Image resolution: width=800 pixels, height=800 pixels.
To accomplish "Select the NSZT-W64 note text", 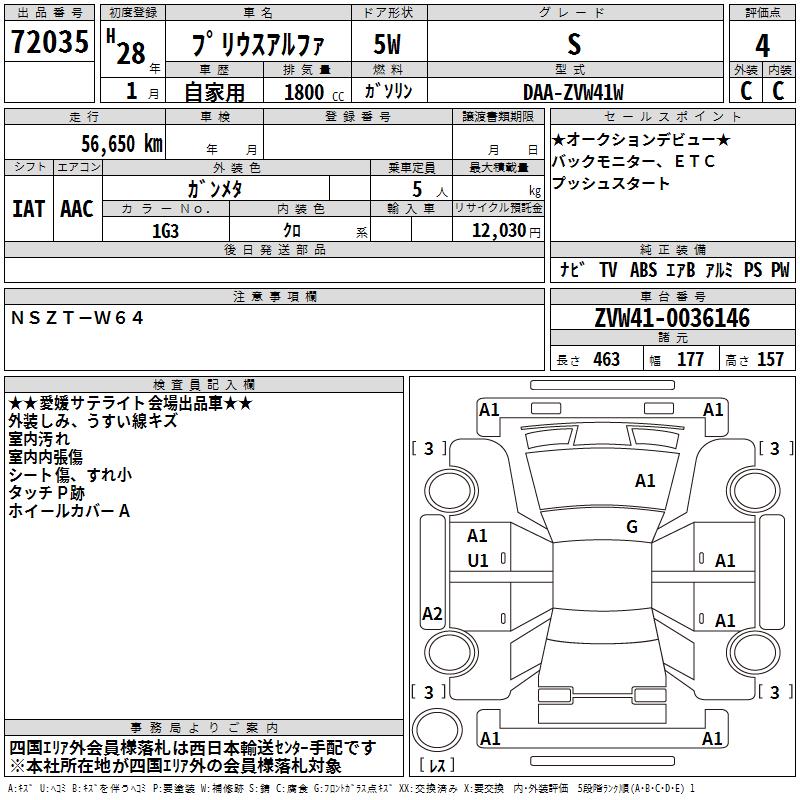I will [x=77, y=318].
